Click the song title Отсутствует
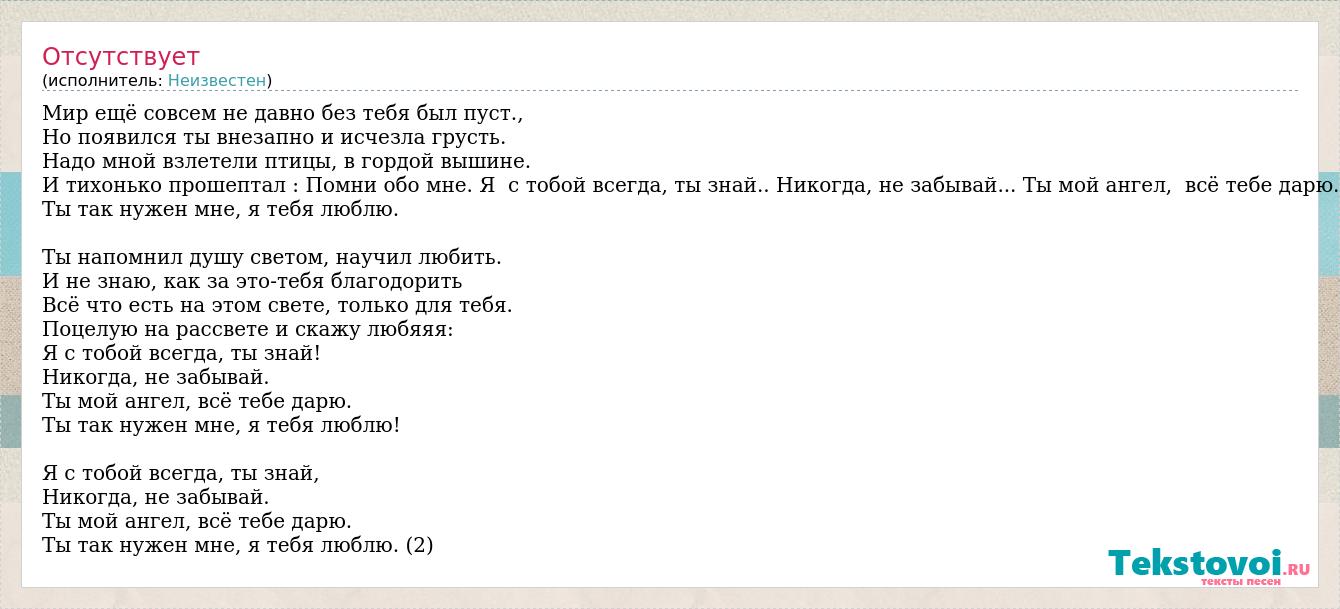 click(121, 57)
